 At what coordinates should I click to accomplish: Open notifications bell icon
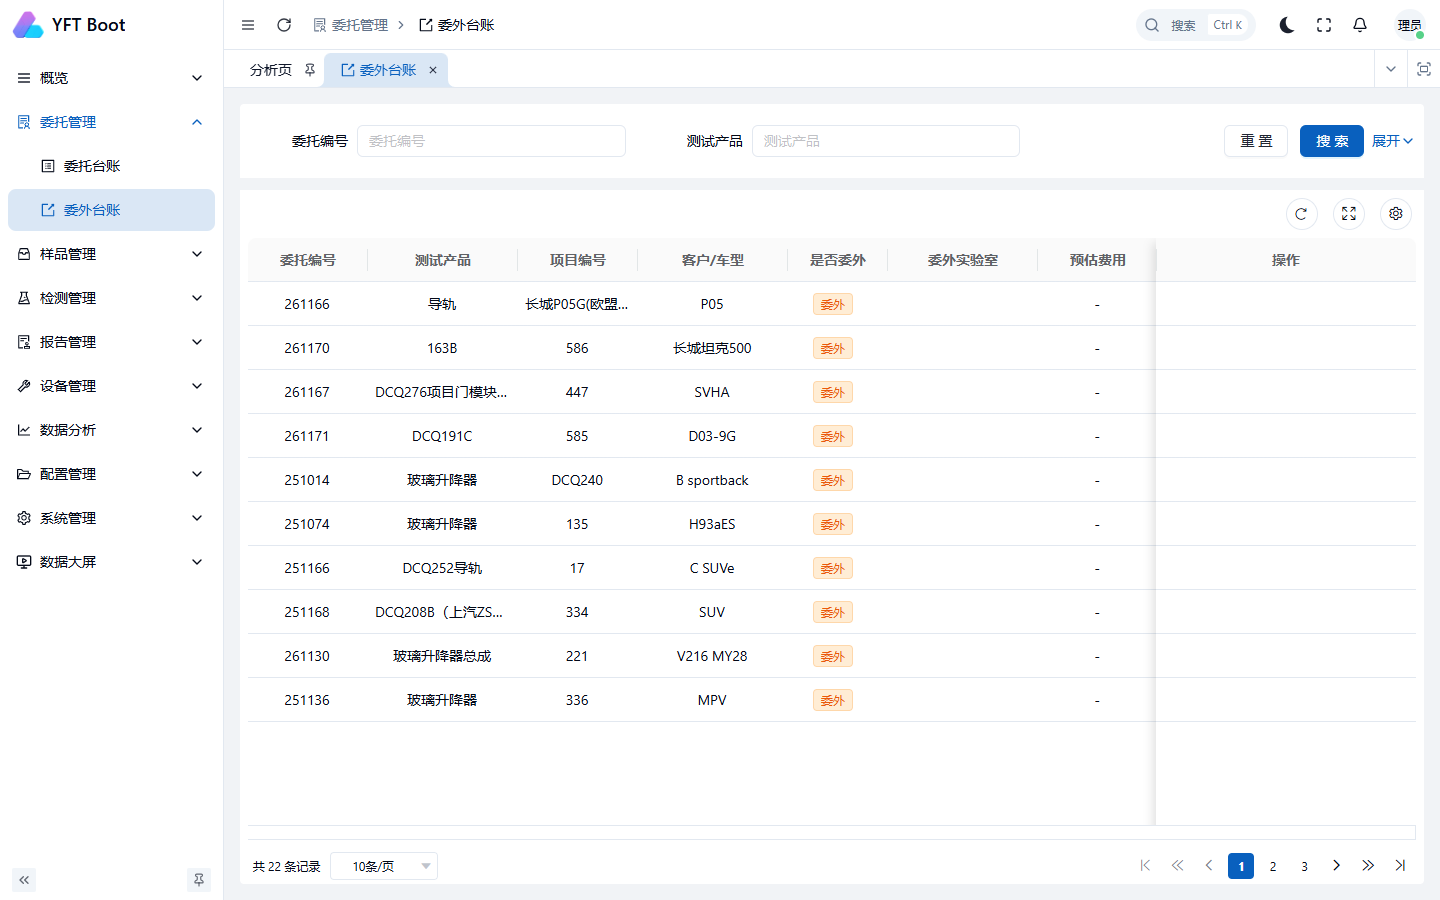(x=1360, y=25)
